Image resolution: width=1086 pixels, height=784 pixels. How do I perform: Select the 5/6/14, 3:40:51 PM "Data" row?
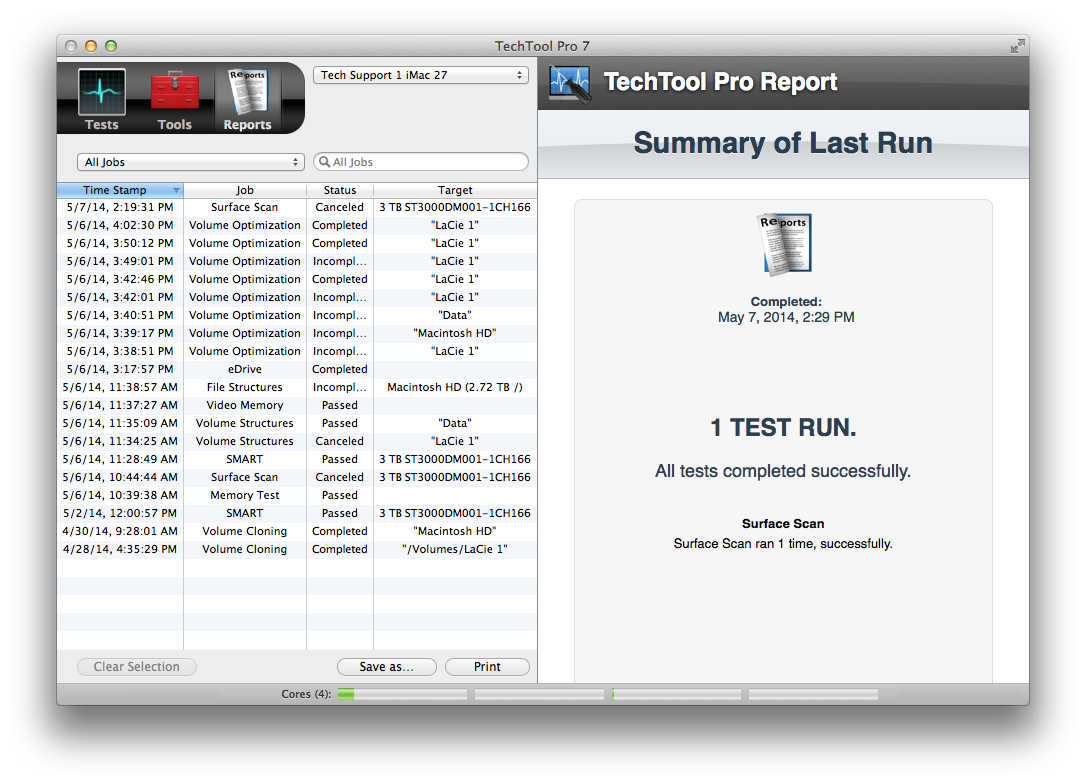tap(297, 315)
